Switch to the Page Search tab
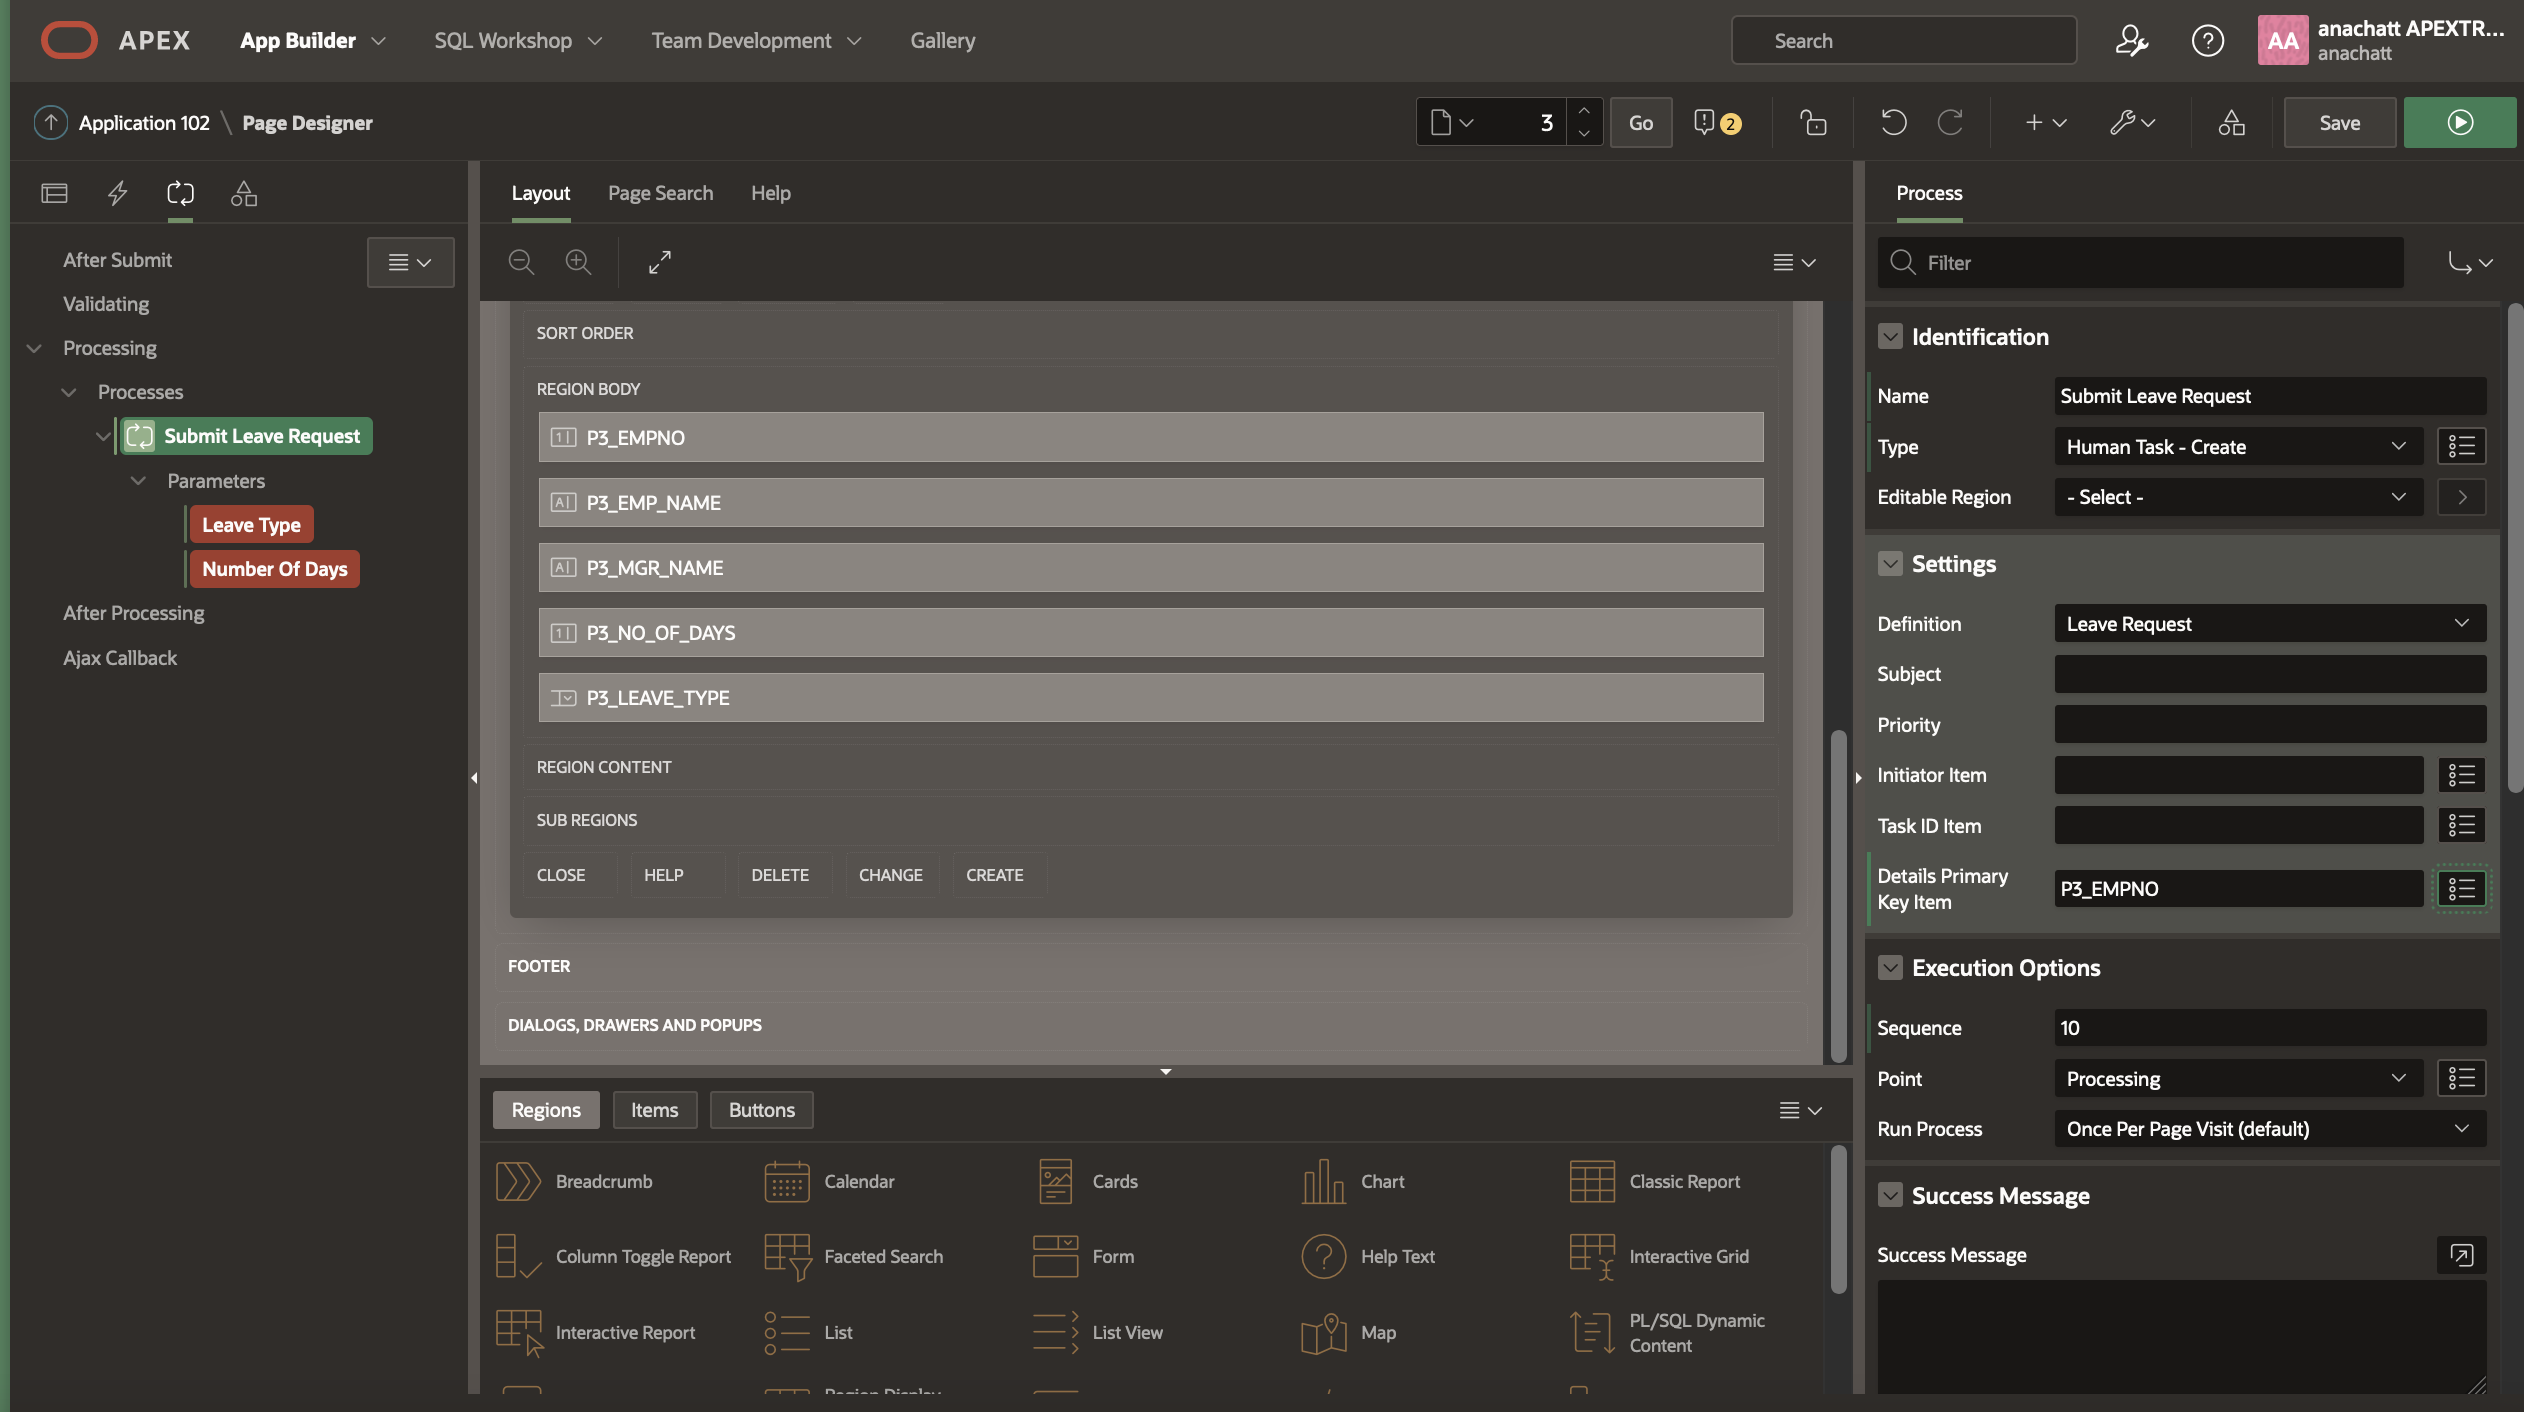Viewport: 2524px width, 1412px height. pyautogui.click(x=660, y=193)
